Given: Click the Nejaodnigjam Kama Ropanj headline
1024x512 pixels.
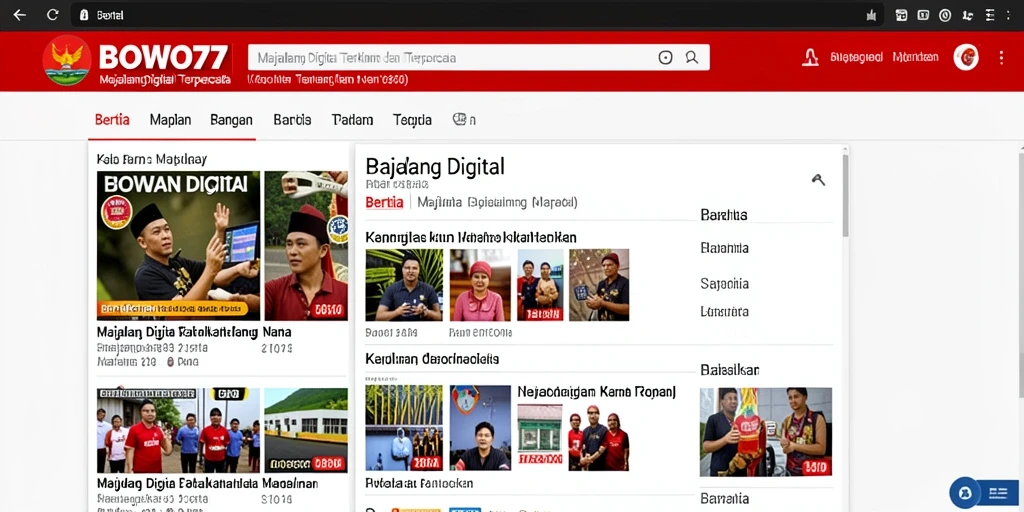Looking at the screenshot, I should (x=596, y=392).
